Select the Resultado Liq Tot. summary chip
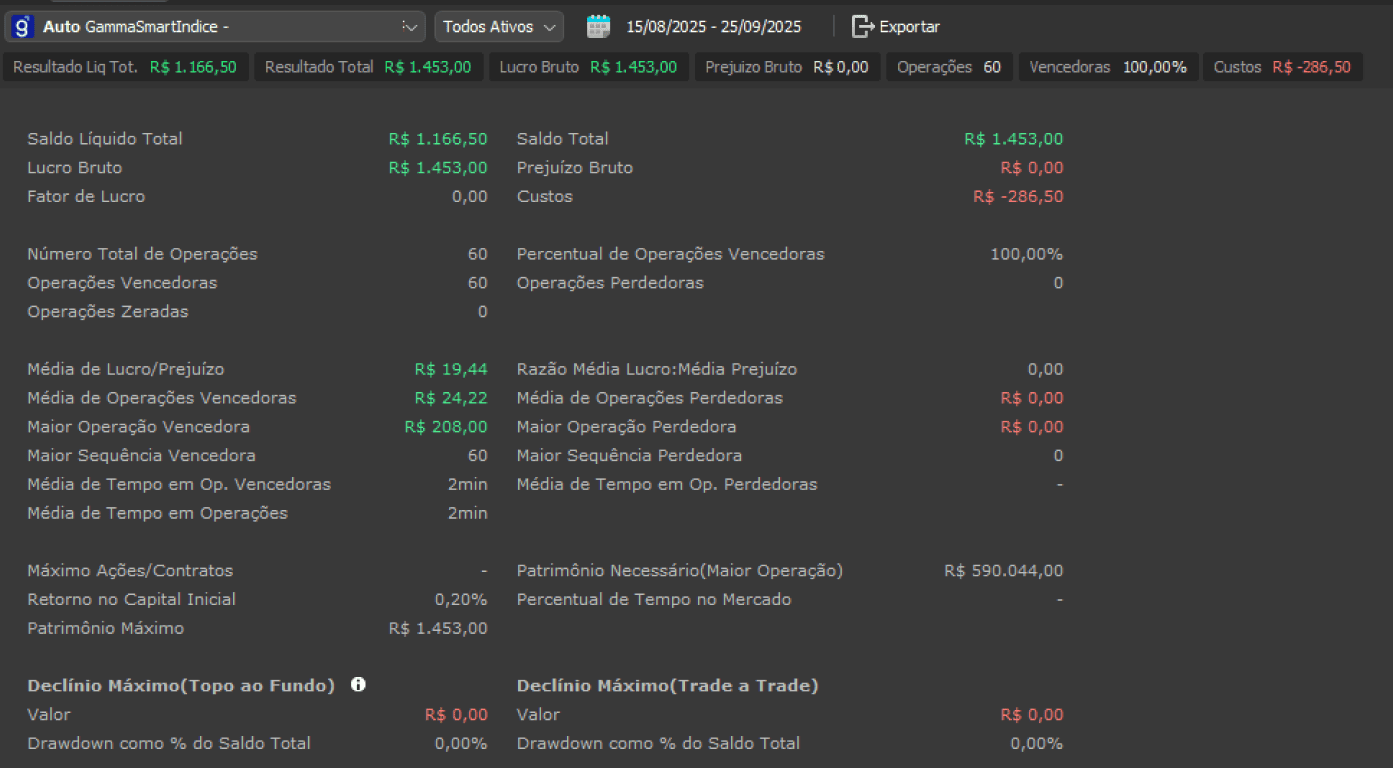Viewport: 1393px width, 768px height. click(125, 67)
